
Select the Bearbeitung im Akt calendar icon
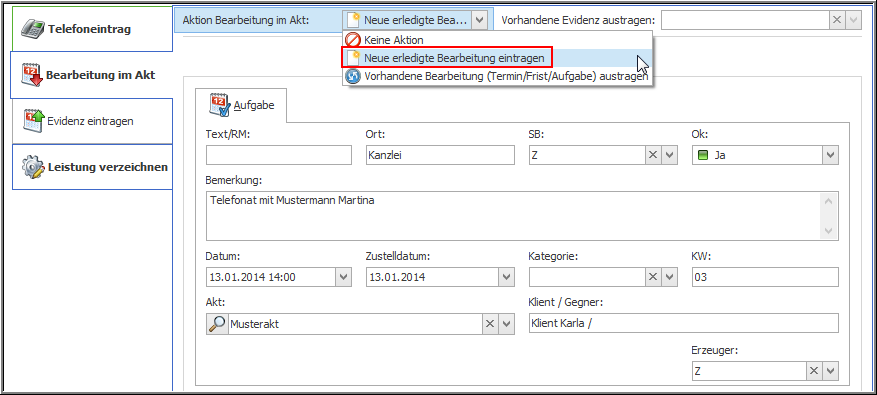(x=32, y=75)
